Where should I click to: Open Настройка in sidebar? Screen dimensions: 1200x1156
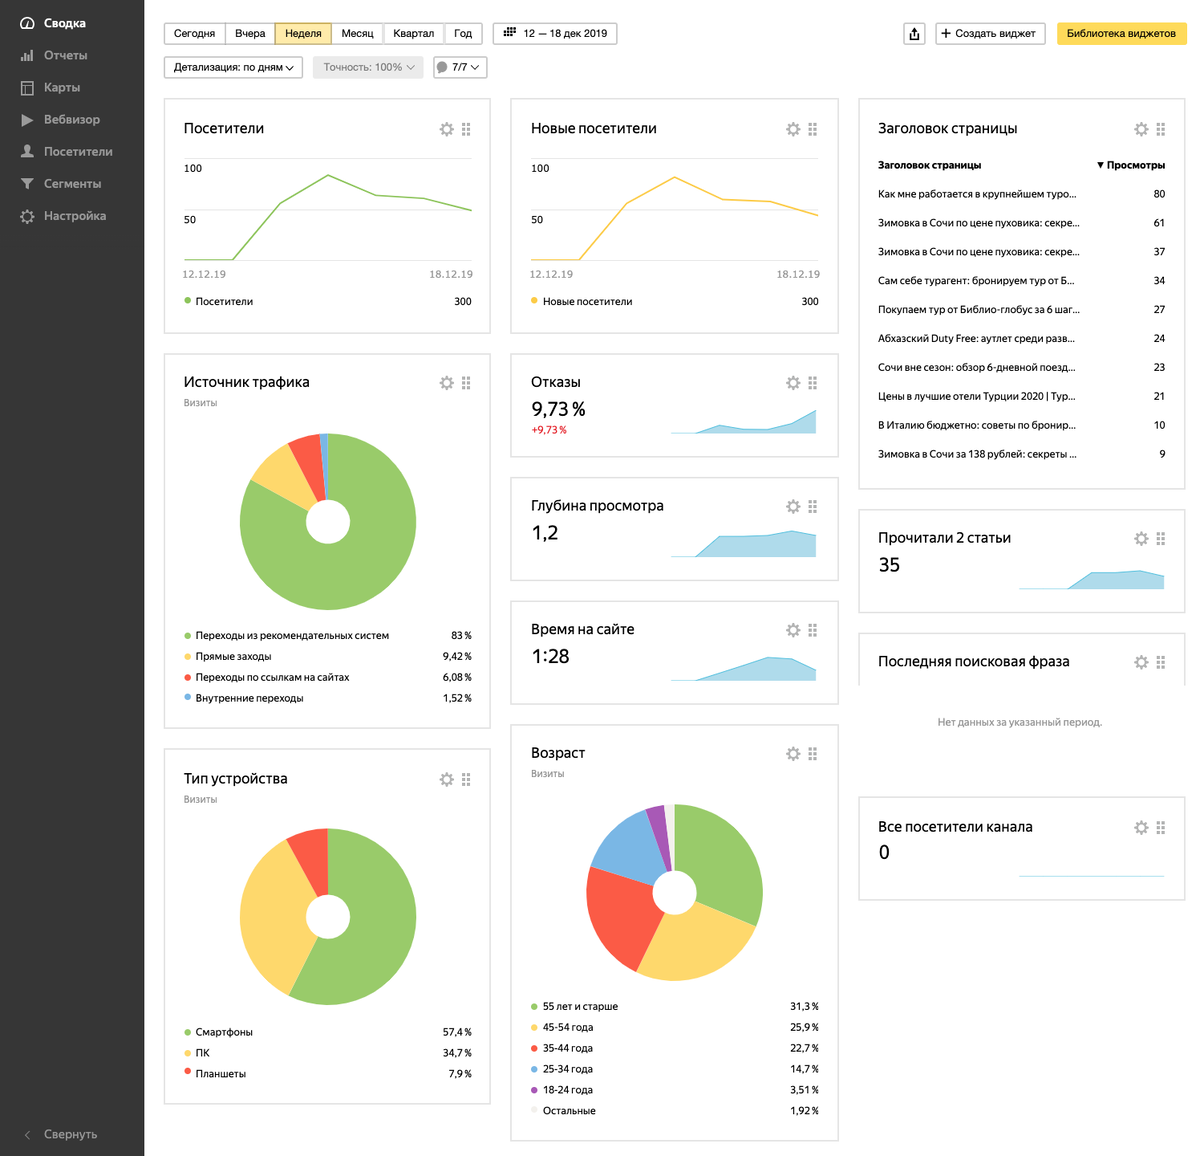63,216
